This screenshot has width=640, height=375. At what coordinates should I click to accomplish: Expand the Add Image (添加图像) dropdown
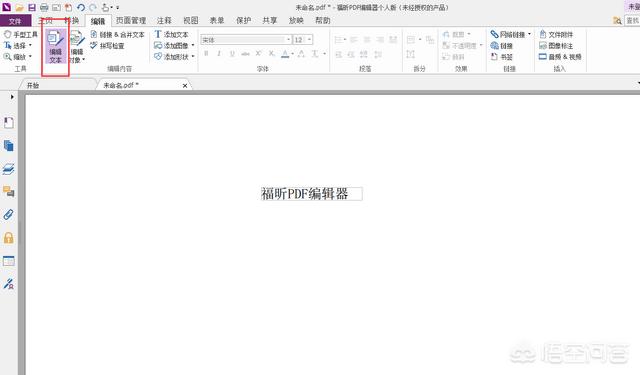pyautogui.click(x=193, y=46)
